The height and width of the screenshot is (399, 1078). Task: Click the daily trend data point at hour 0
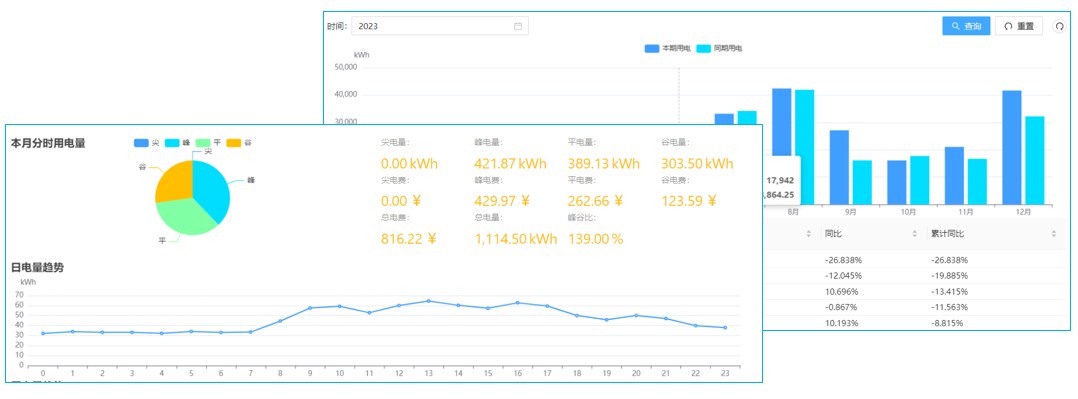(43, 334)
